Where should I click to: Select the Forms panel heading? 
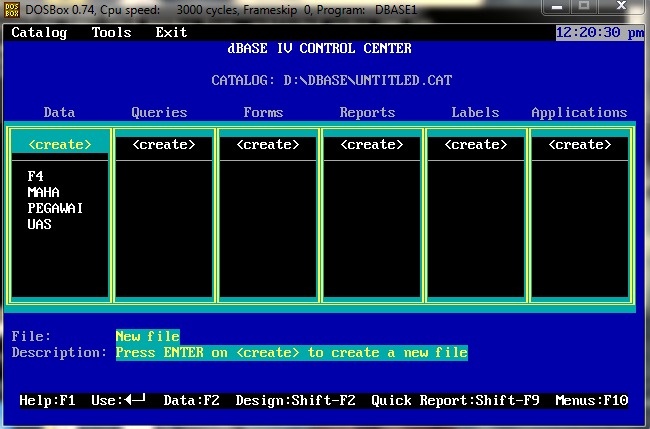(263, 112)
